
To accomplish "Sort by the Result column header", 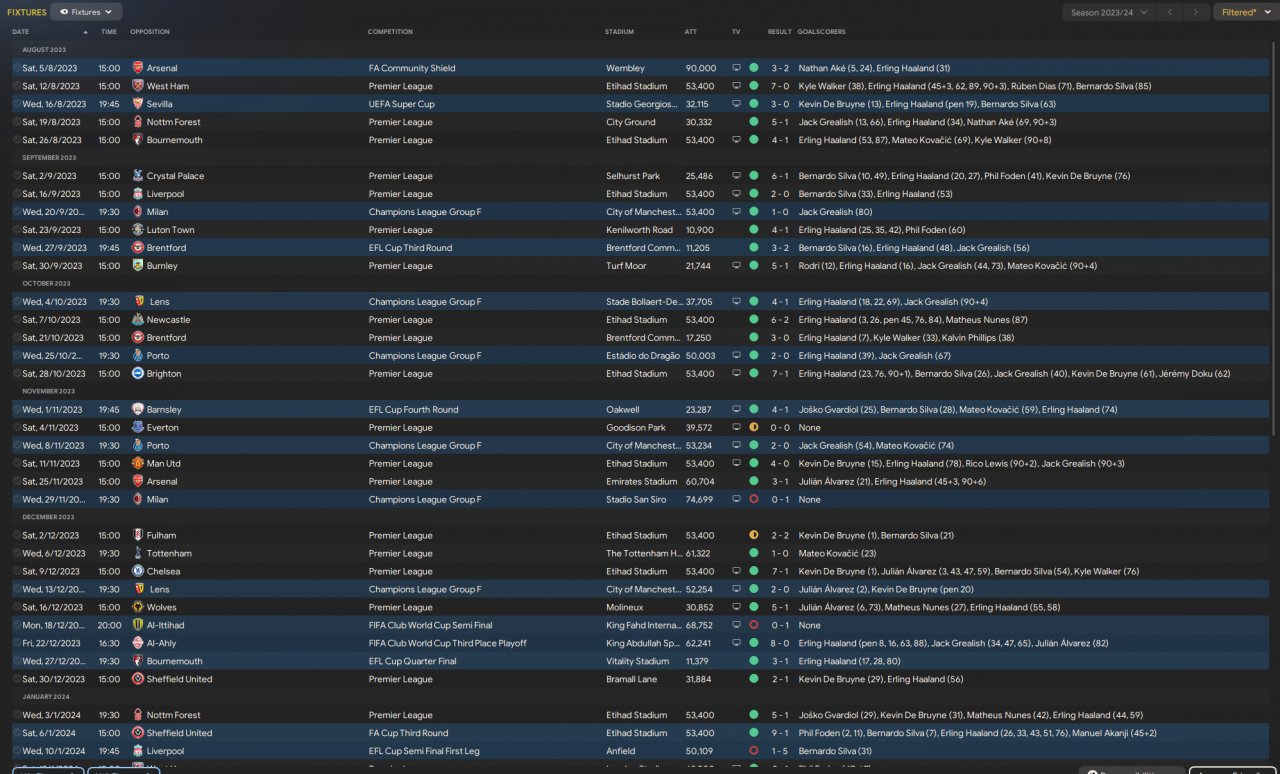I will click(780, 32).
